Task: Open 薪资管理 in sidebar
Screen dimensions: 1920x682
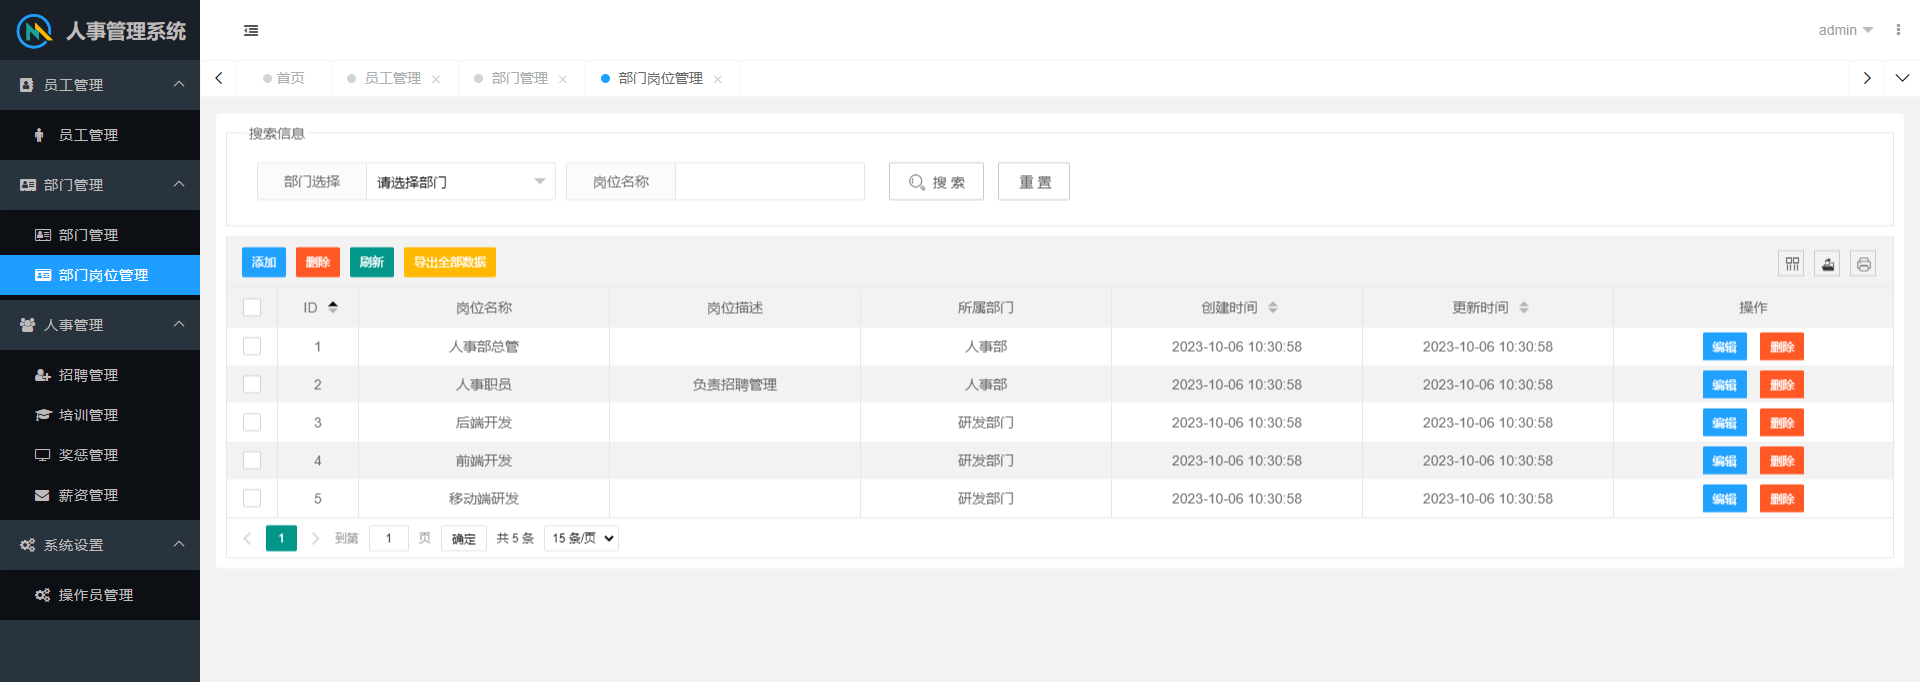Action: click(x=100, y=495)
